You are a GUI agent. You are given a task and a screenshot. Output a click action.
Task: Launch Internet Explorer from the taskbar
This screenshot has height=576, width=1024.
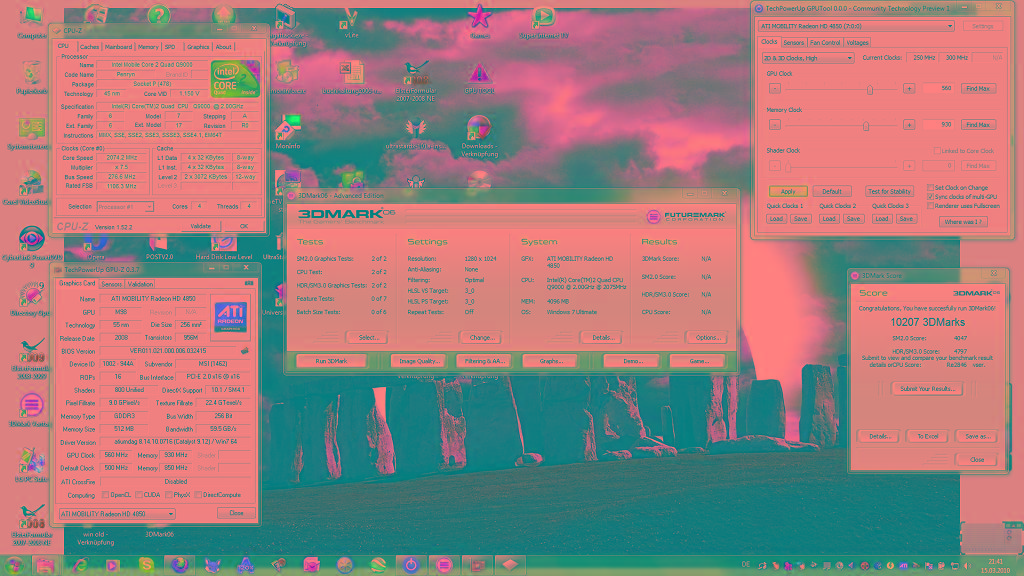coord(79,565)
